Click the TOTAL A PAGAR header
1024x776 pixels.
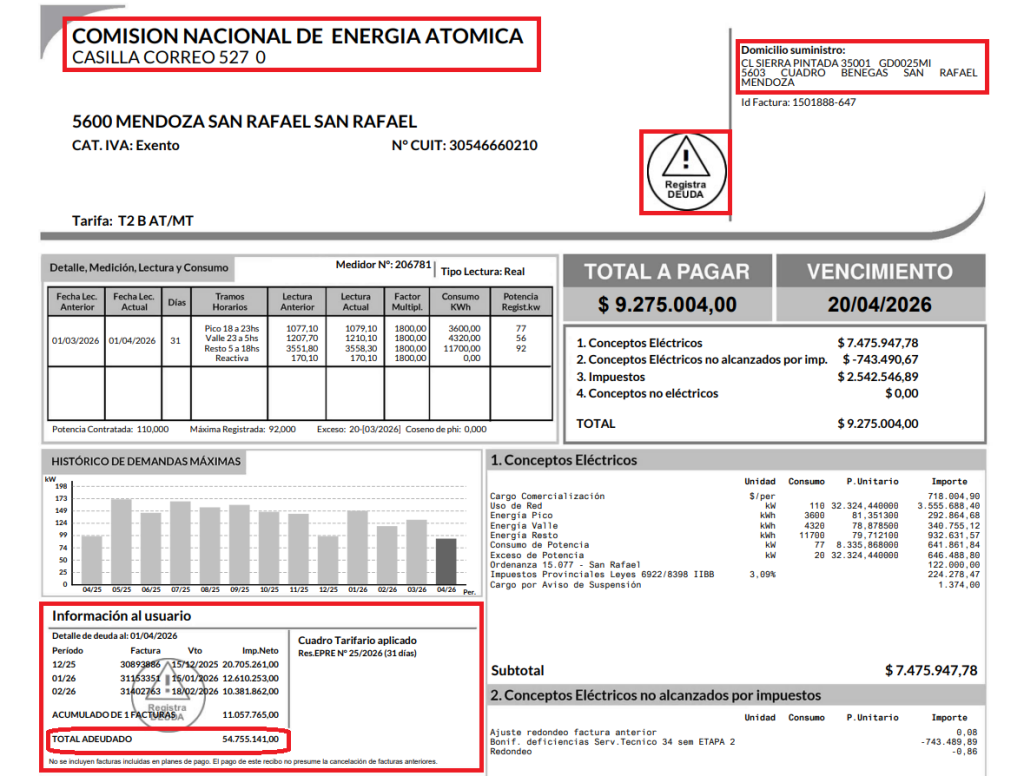[x=666, y=272]
